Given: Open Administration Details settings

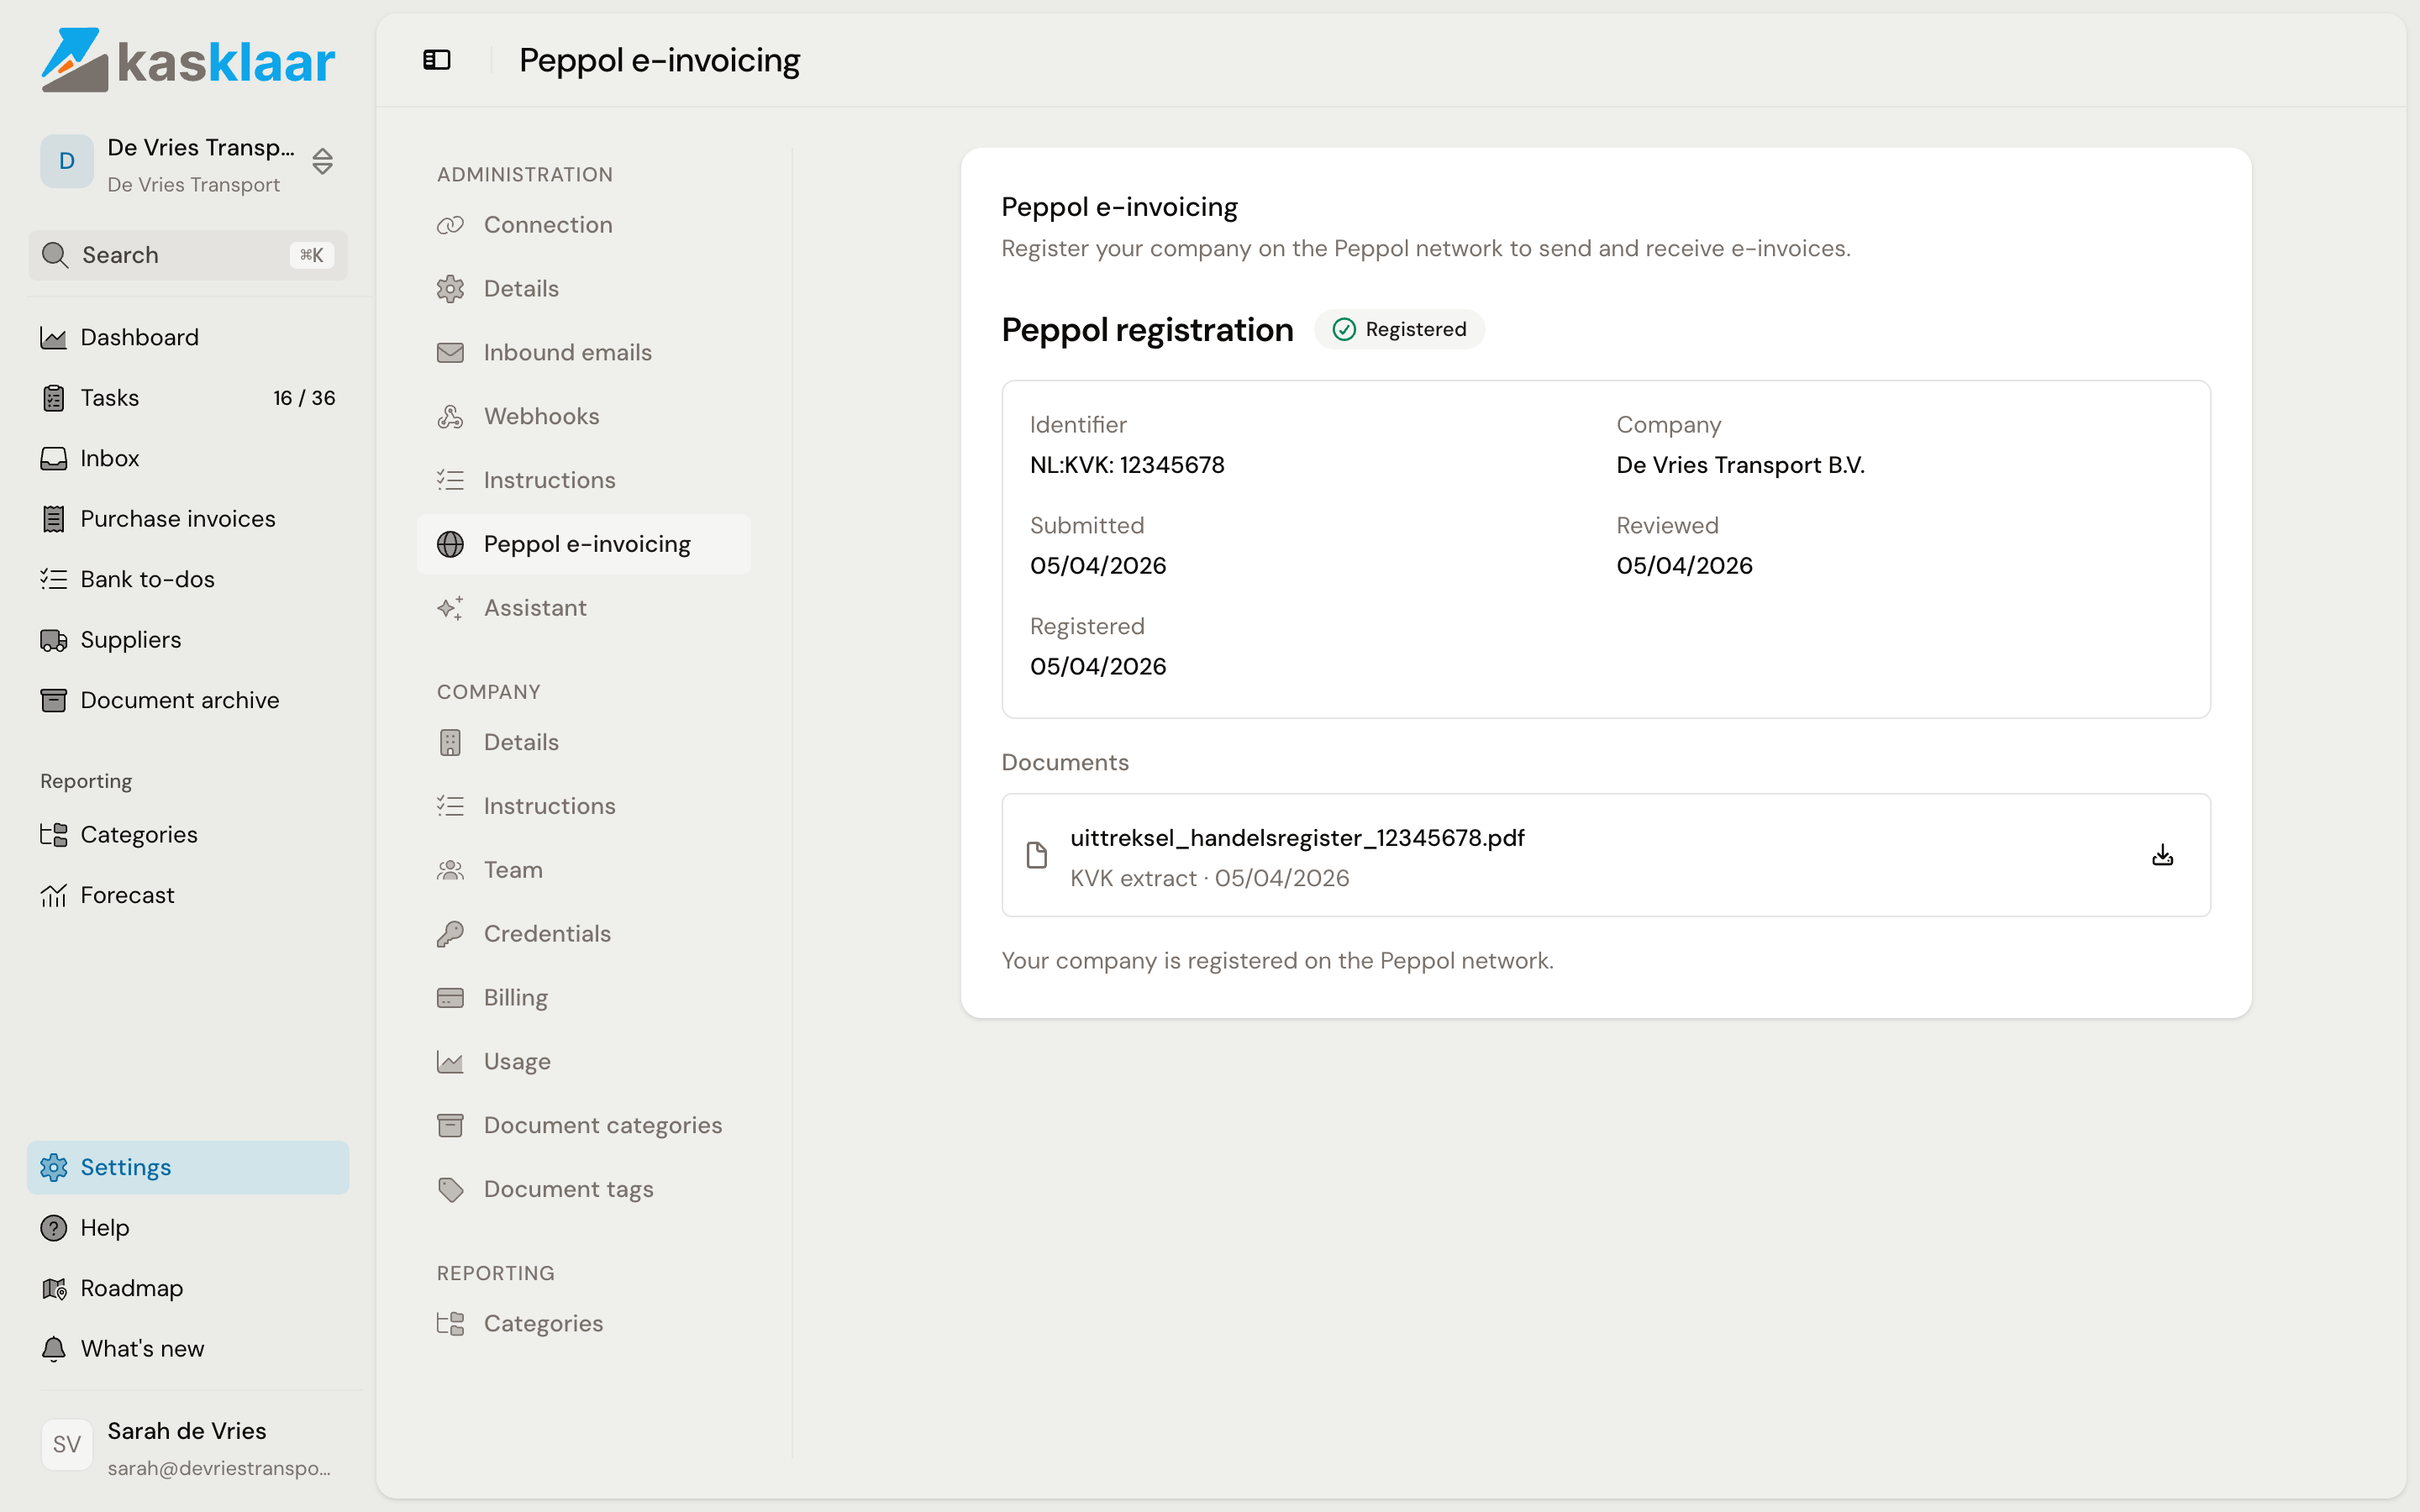Looking at the screenshot, I should (x=584, y=289).
